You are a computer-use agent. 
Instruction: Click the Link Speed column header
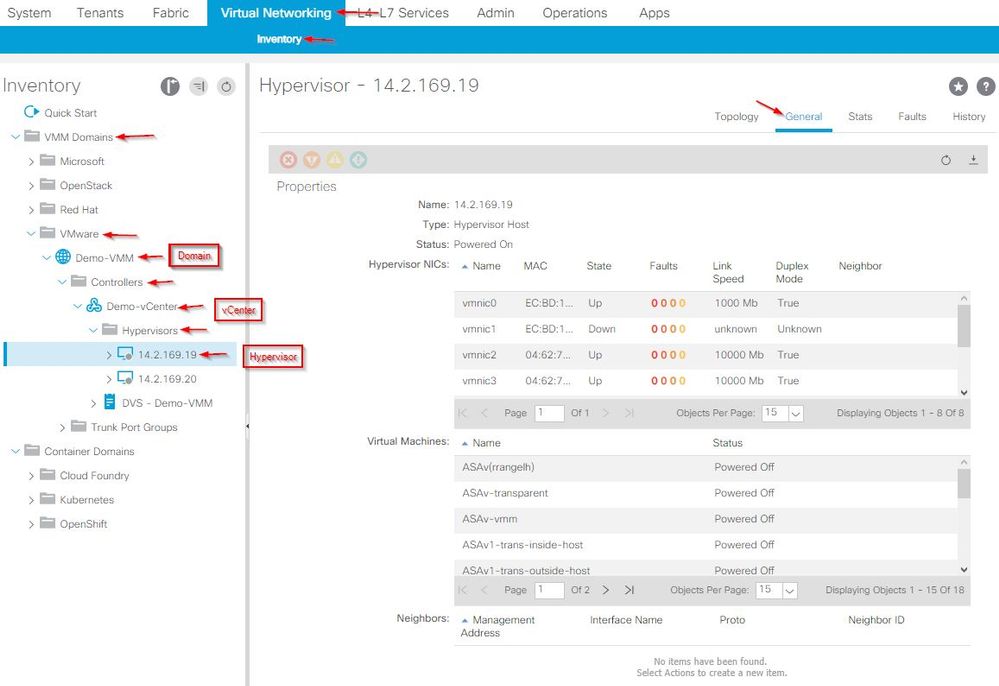[x=728, y=273]
